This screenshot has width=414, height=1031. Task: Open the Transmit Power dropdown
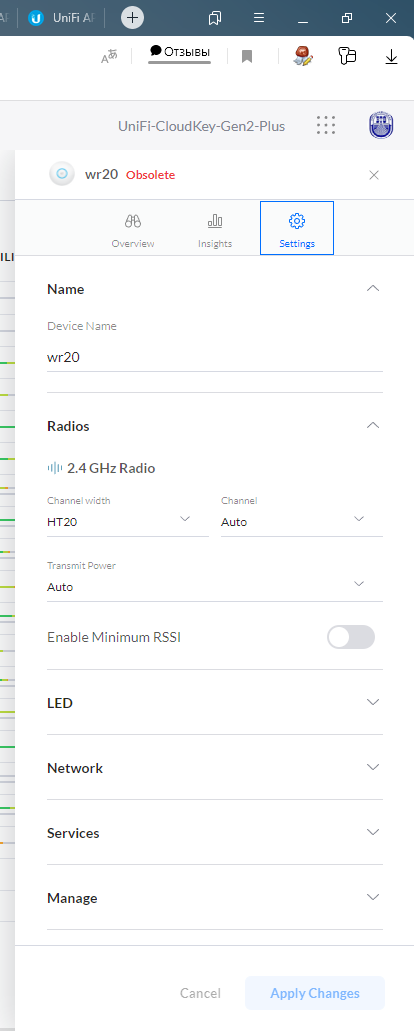pos(215,586)
